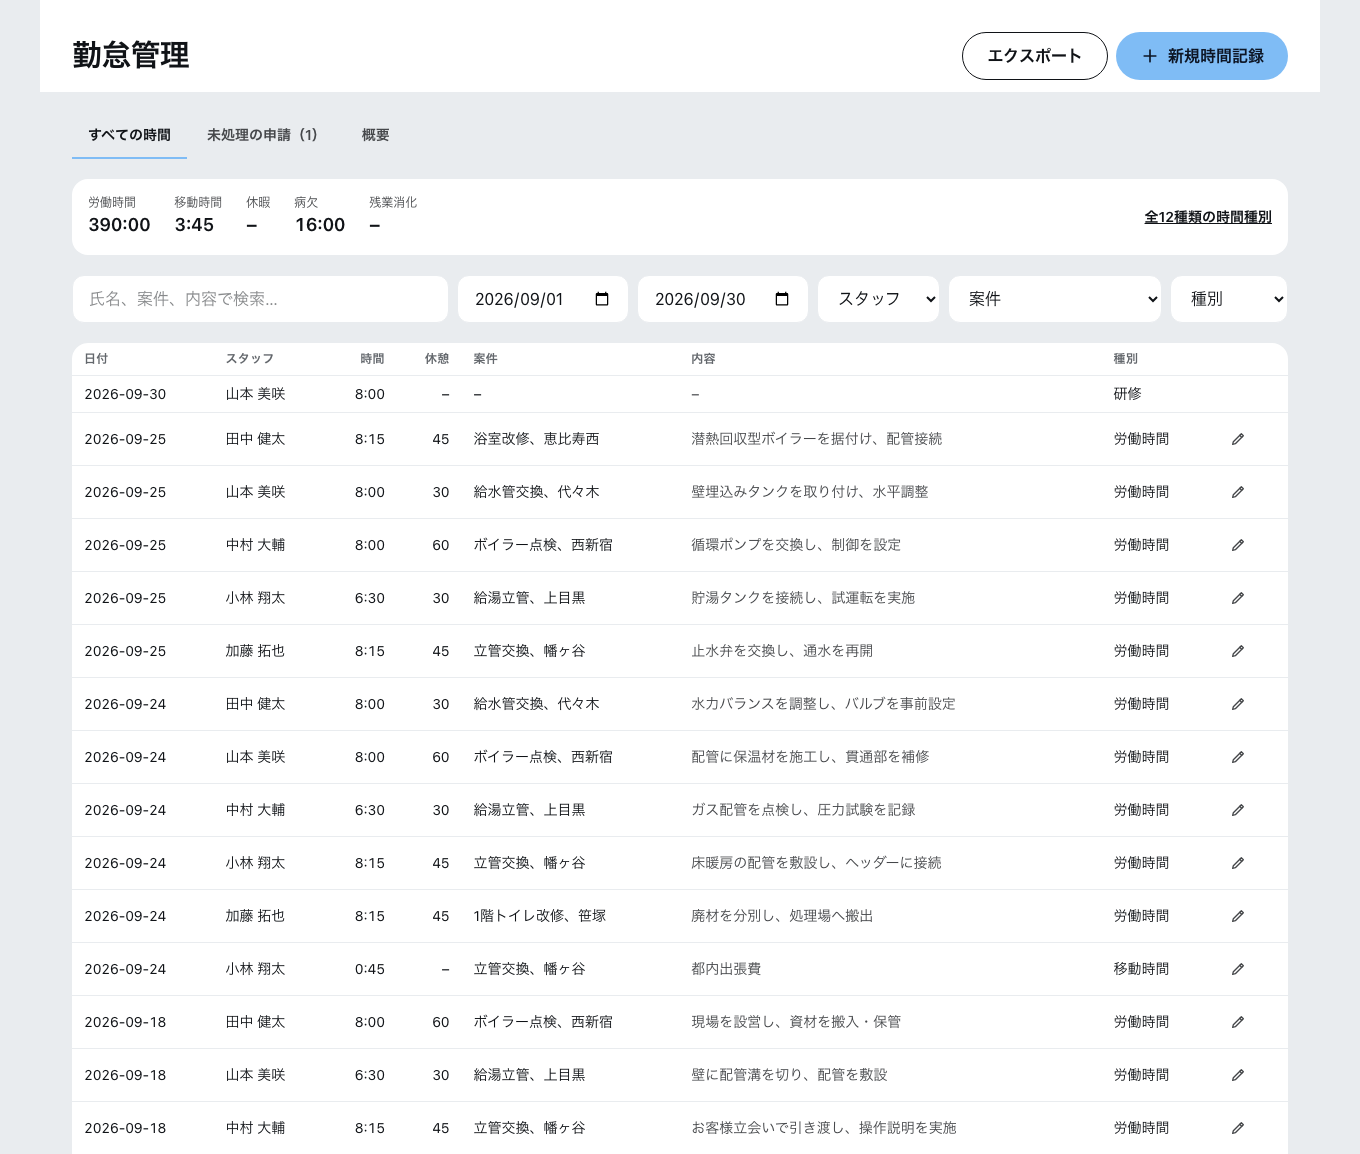Focus the 氏名、案件、内容 search field
Screen dimensions: 1360x1154
(260, 299)
